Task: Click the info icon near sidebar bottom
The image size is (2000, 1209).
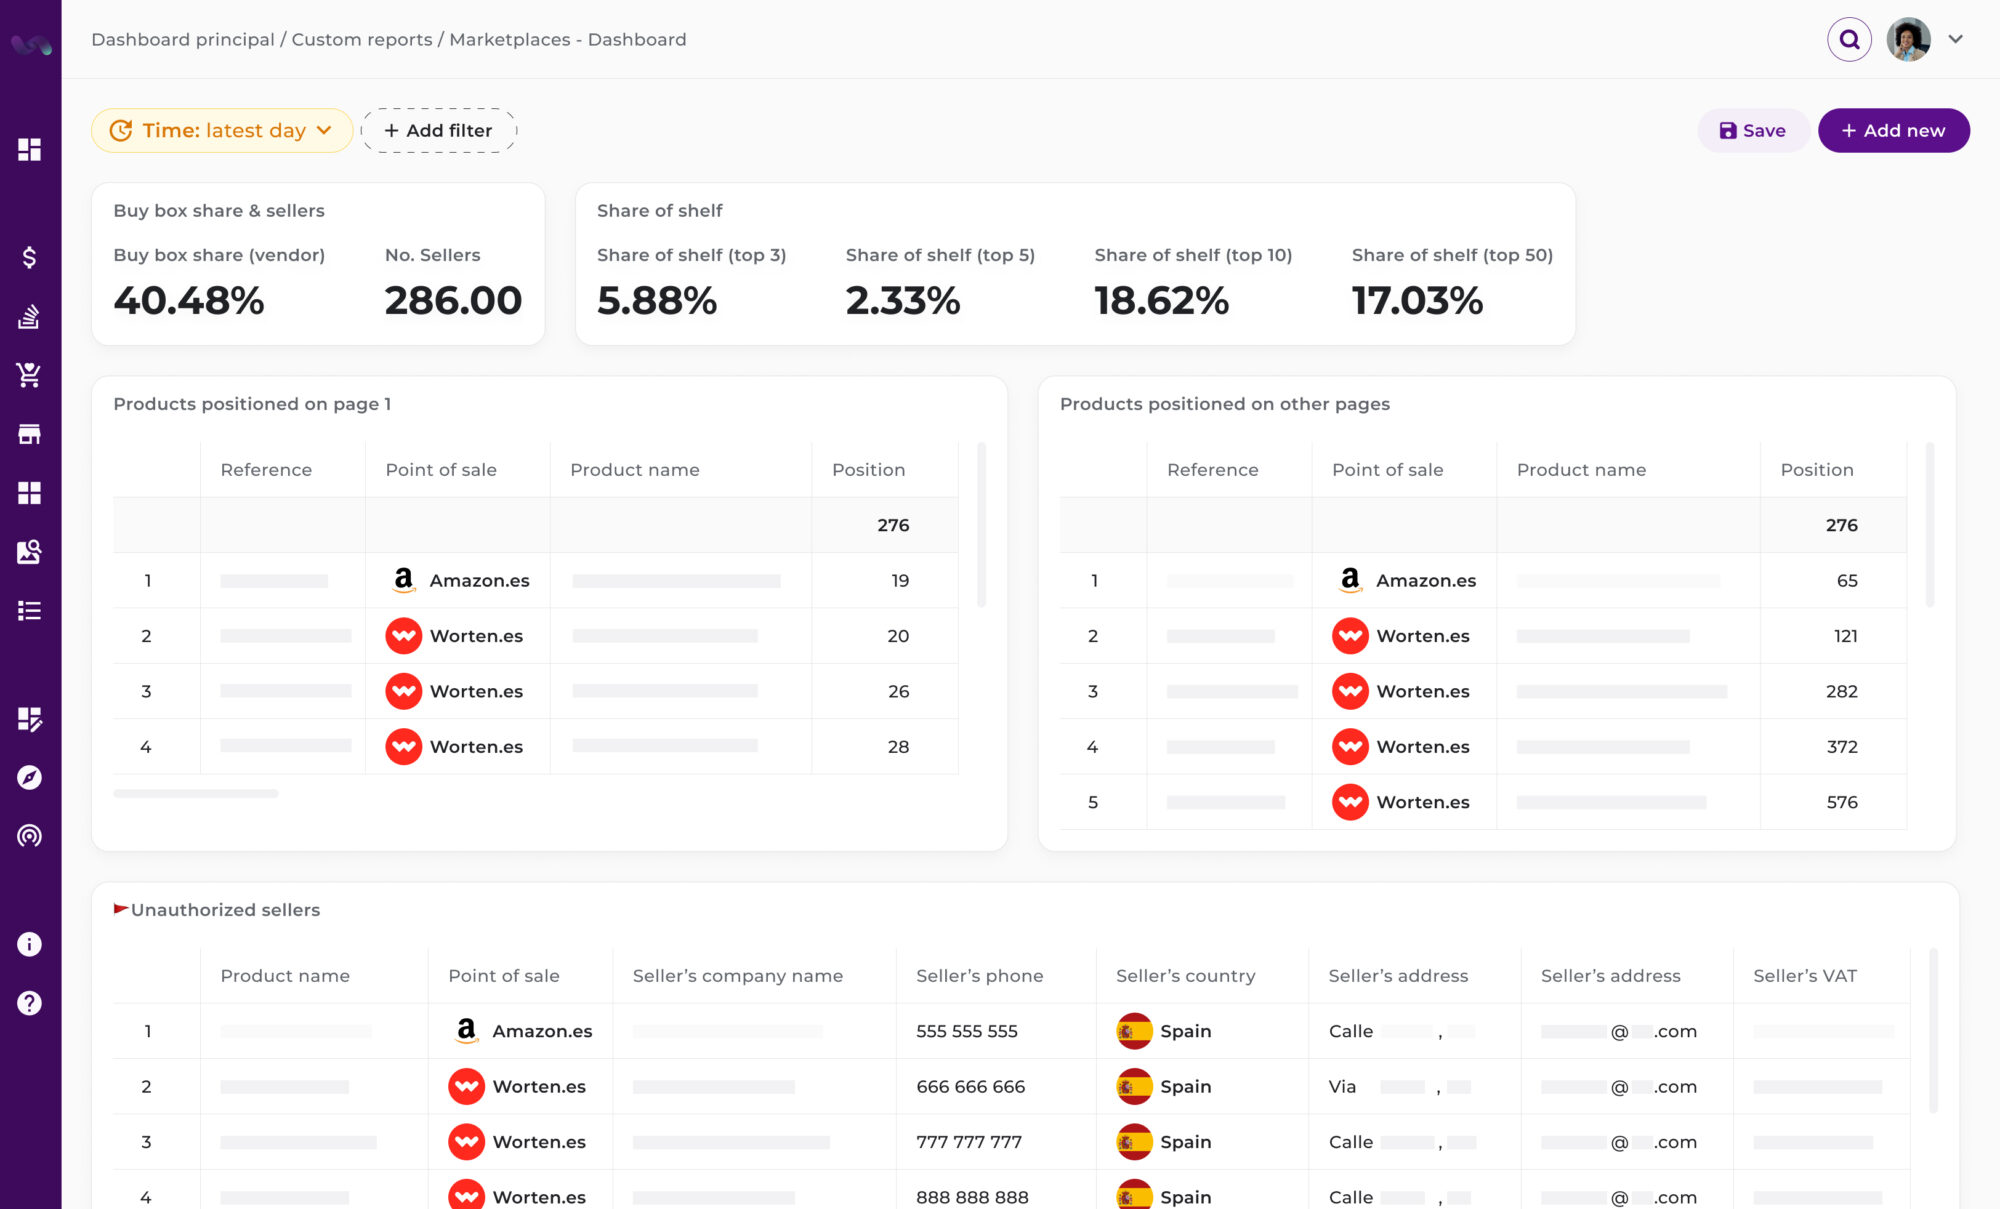Action: pyautogui.click(x=29, y=944)
